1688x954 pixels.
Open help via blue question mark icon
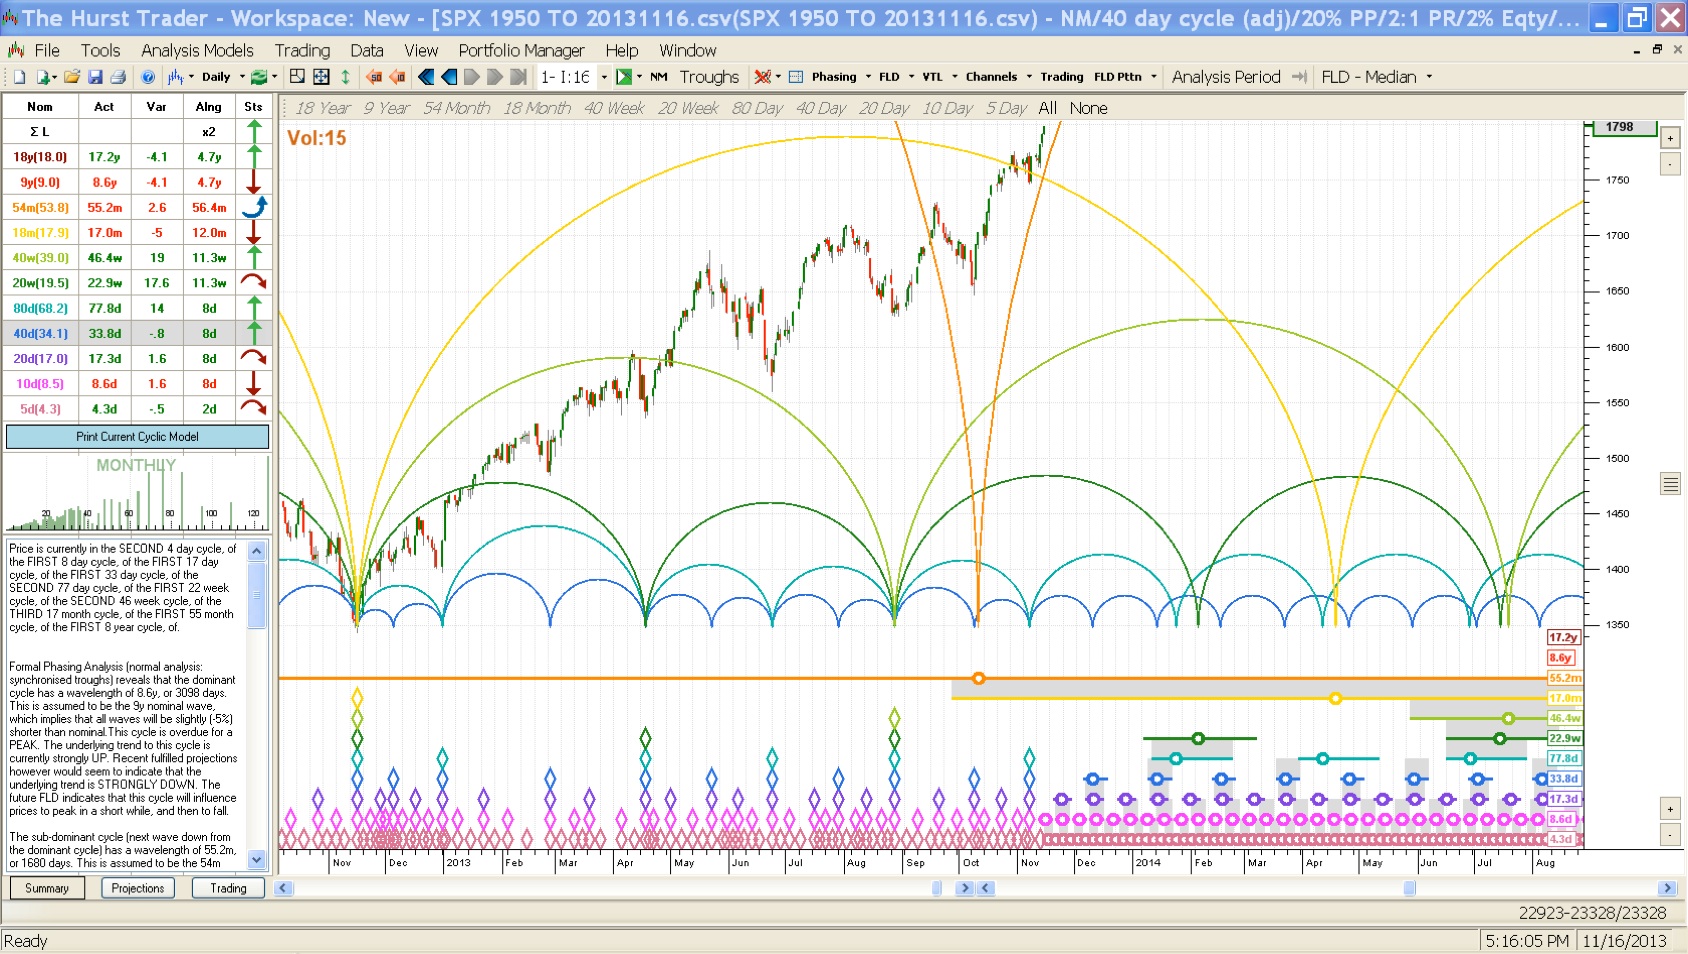click(x=148, y=77)
